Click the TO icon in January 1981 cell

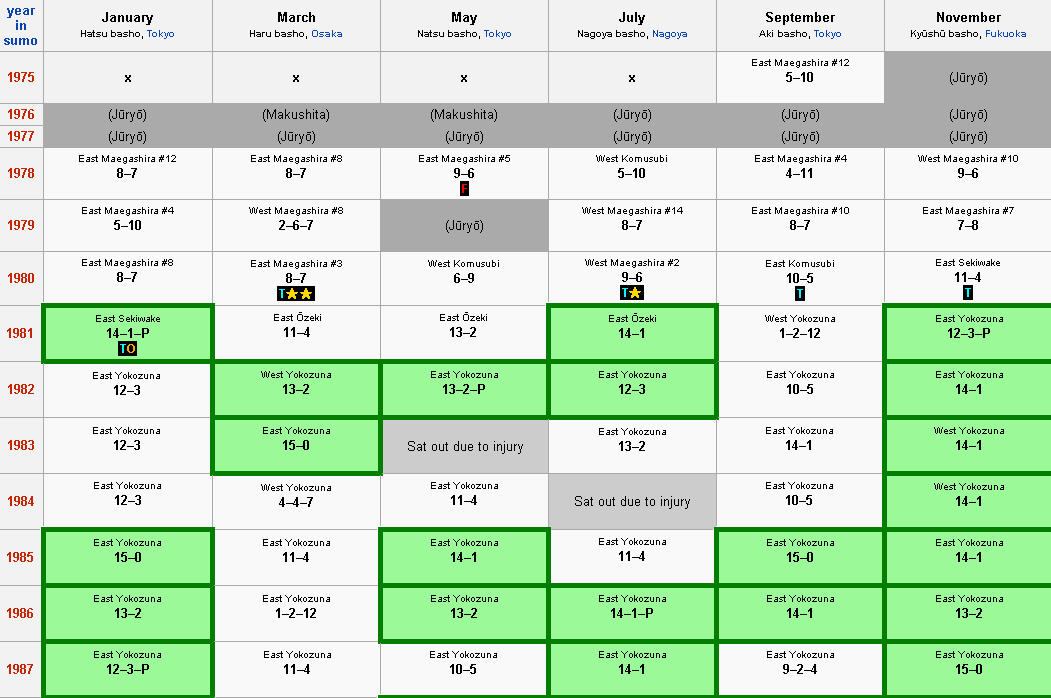[127, 349]
